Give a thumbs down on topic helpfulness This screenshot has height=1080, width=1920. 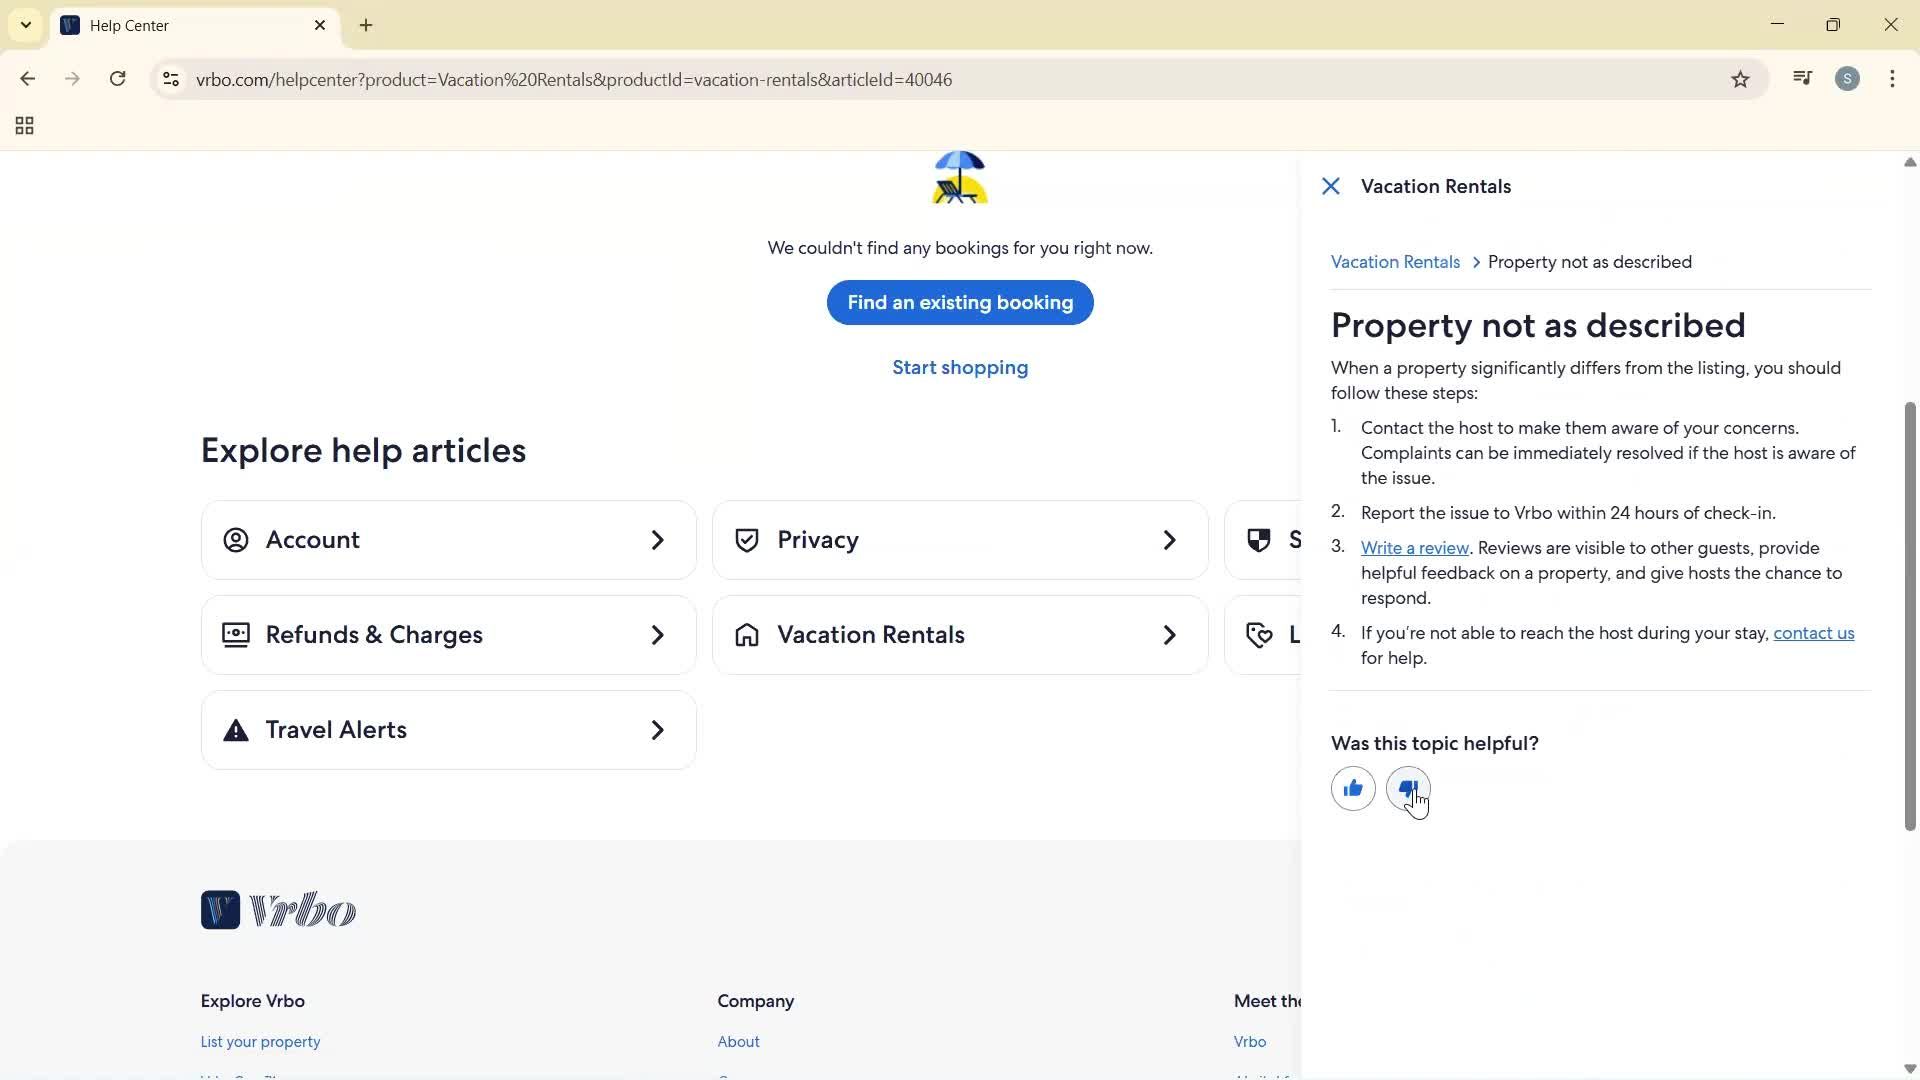tap(1409, 788)
